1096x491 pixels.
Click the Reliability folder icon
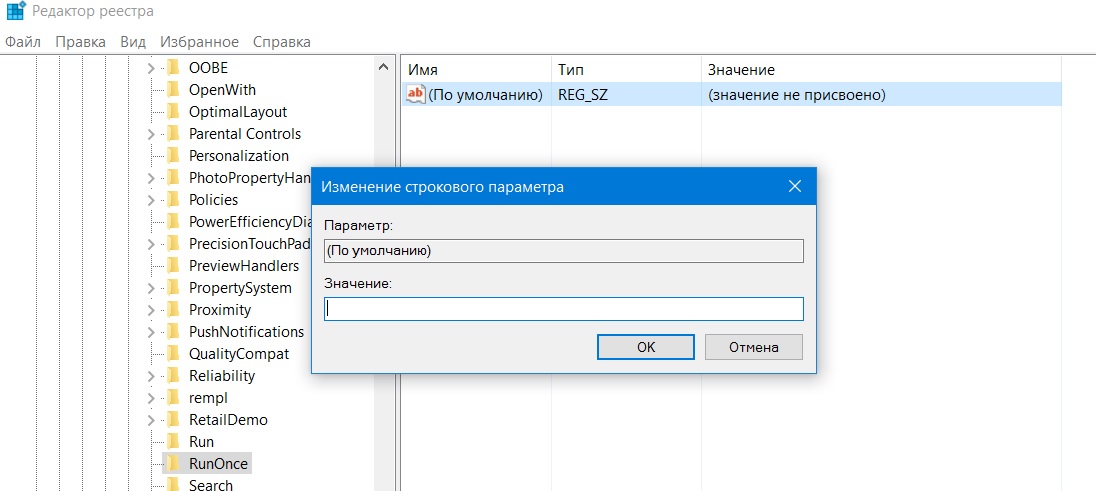[172, 376]
